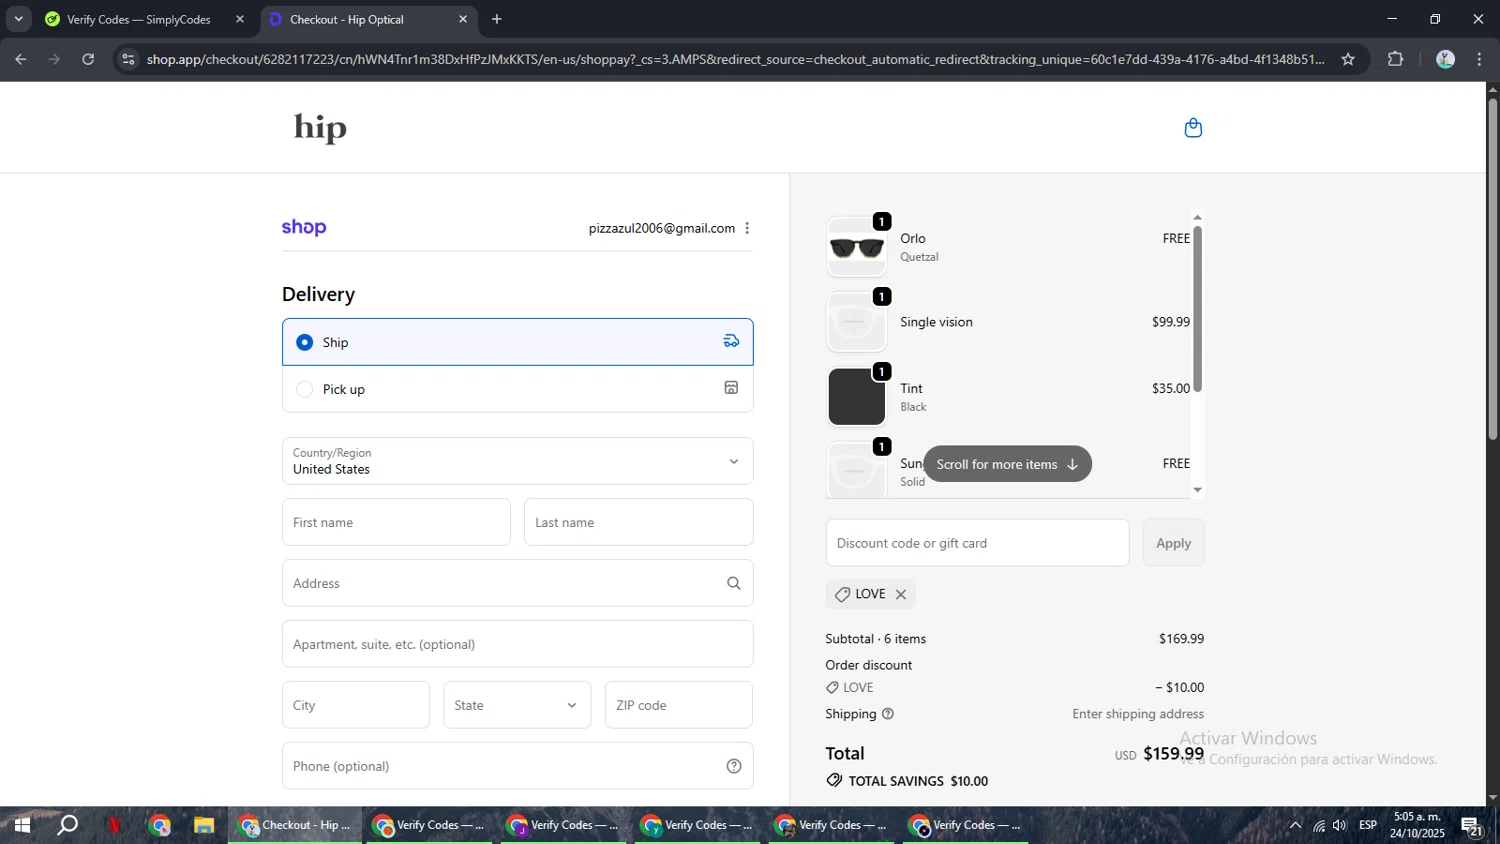1500x844 pixels.
Task: Click the Address input field
Action: (518, 583)
